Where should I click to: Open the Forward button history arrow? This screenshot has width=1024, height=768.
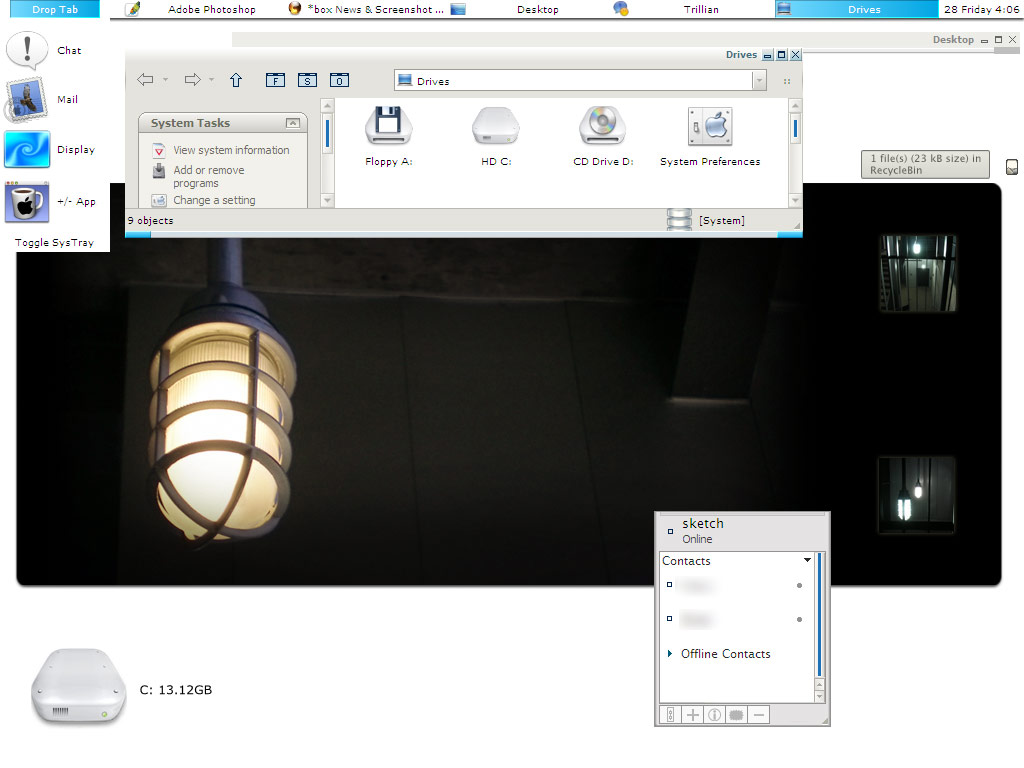pos(212,80)
